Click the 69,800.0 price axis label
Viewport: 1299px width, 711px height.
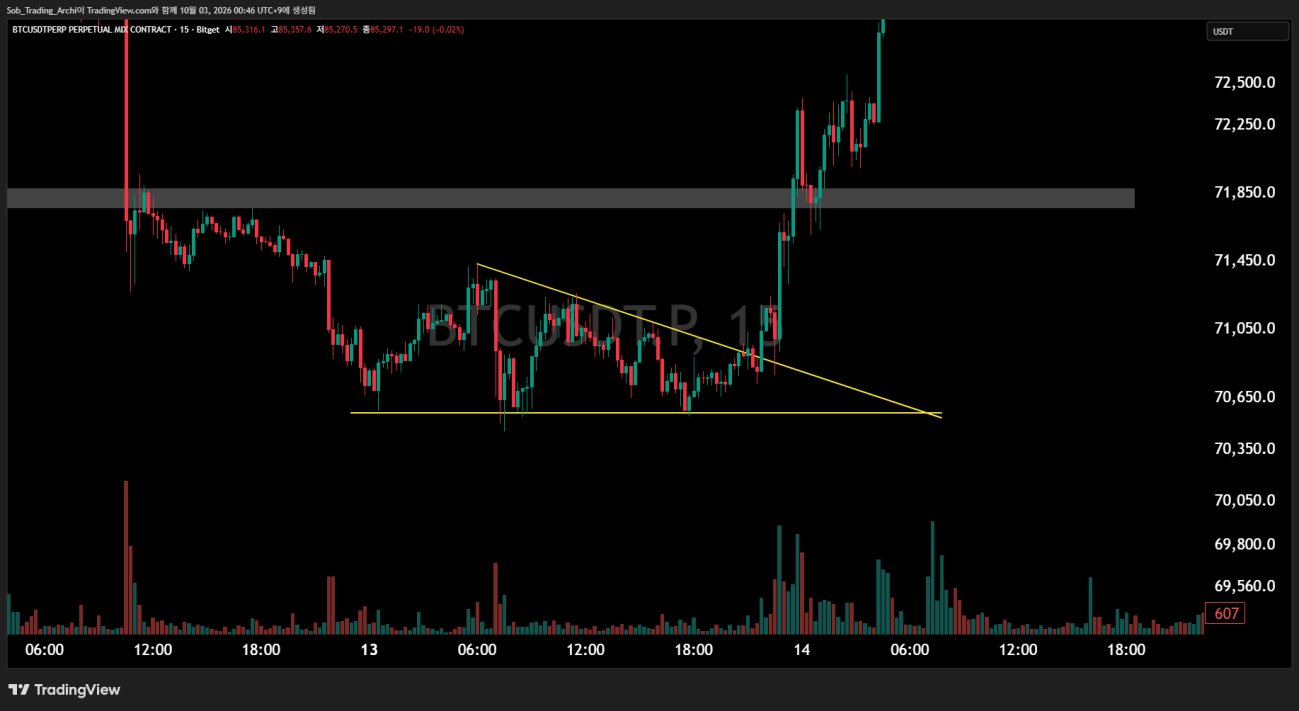point(1244,544)
